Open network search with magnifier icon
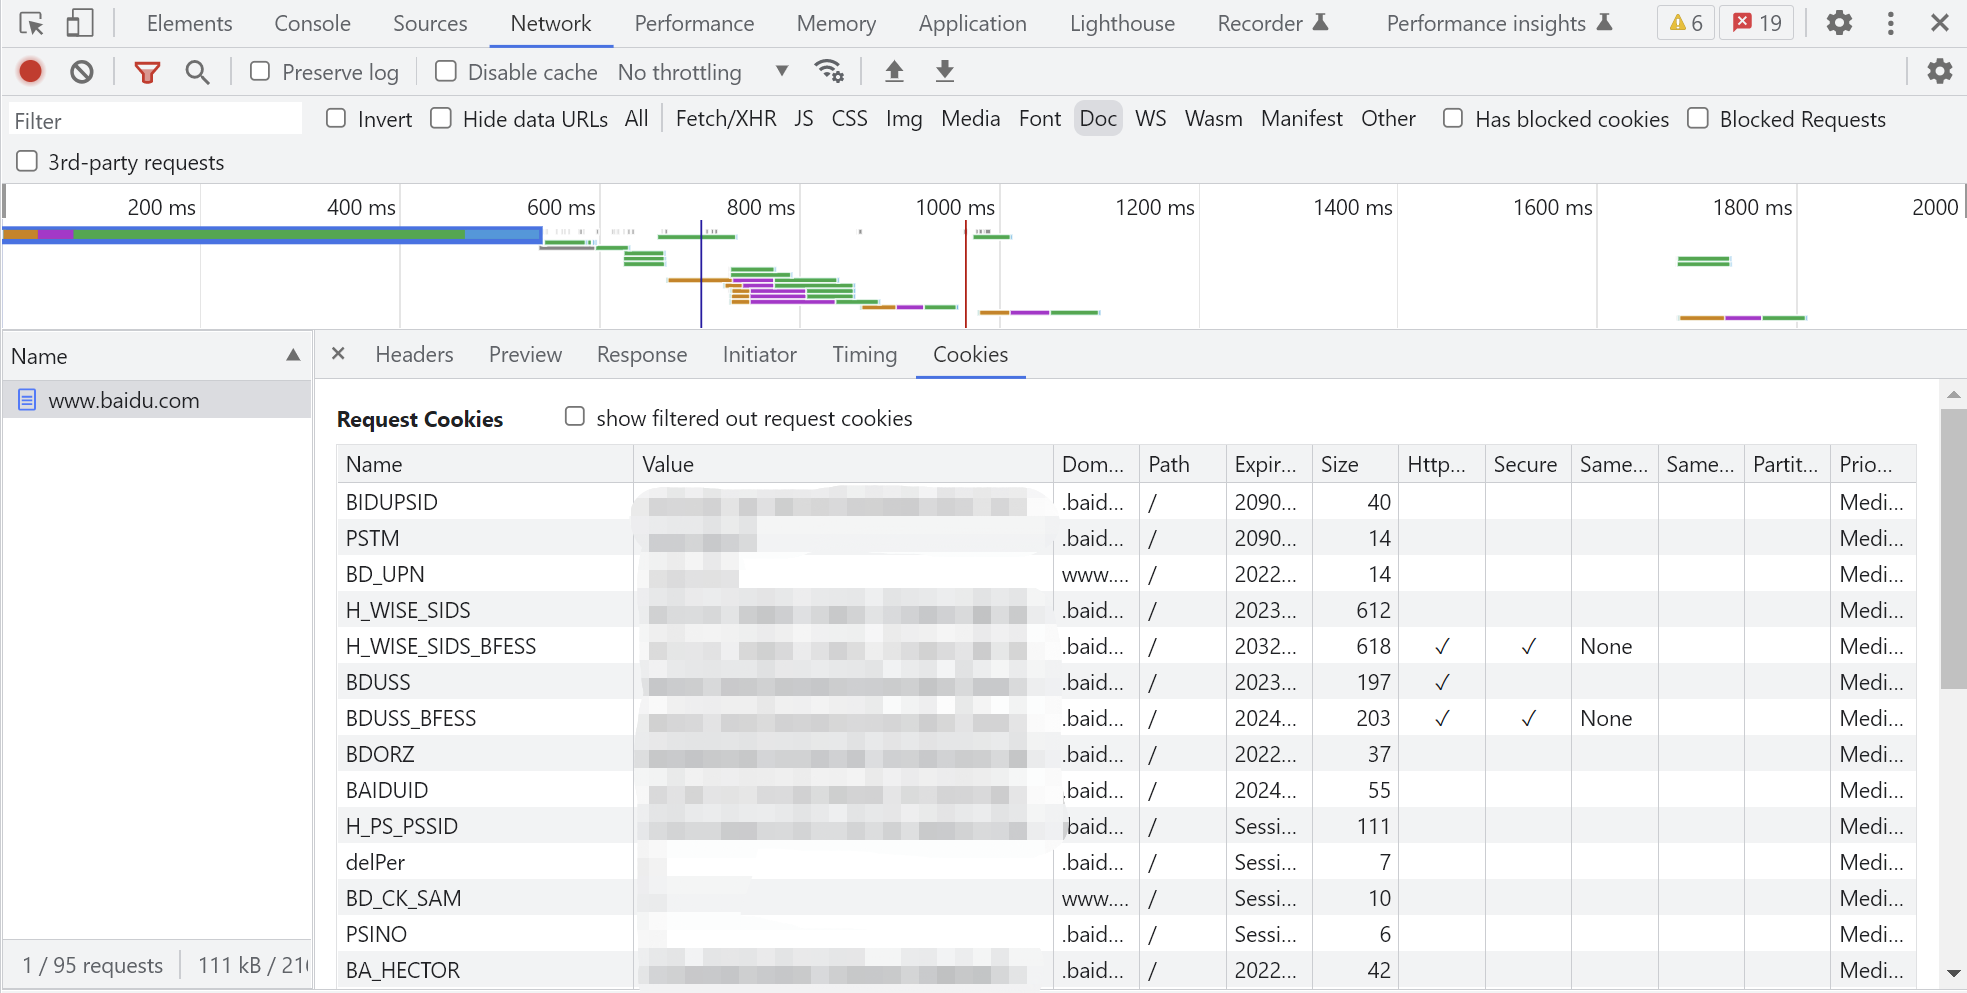1967x993 pixels. tap(197, 71)
